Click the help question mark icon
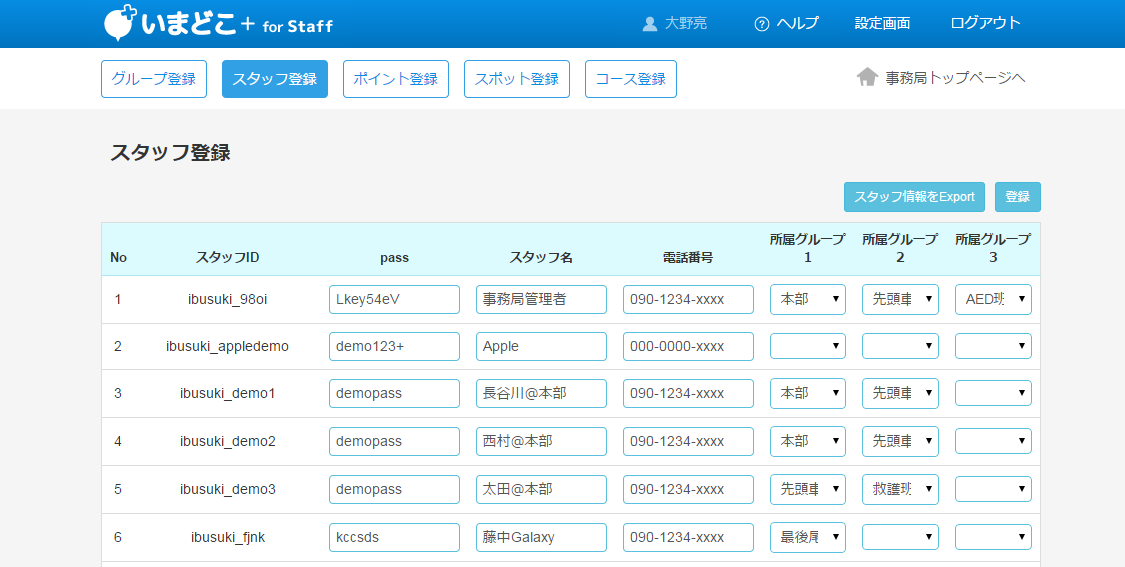 [x=762, y=24]
